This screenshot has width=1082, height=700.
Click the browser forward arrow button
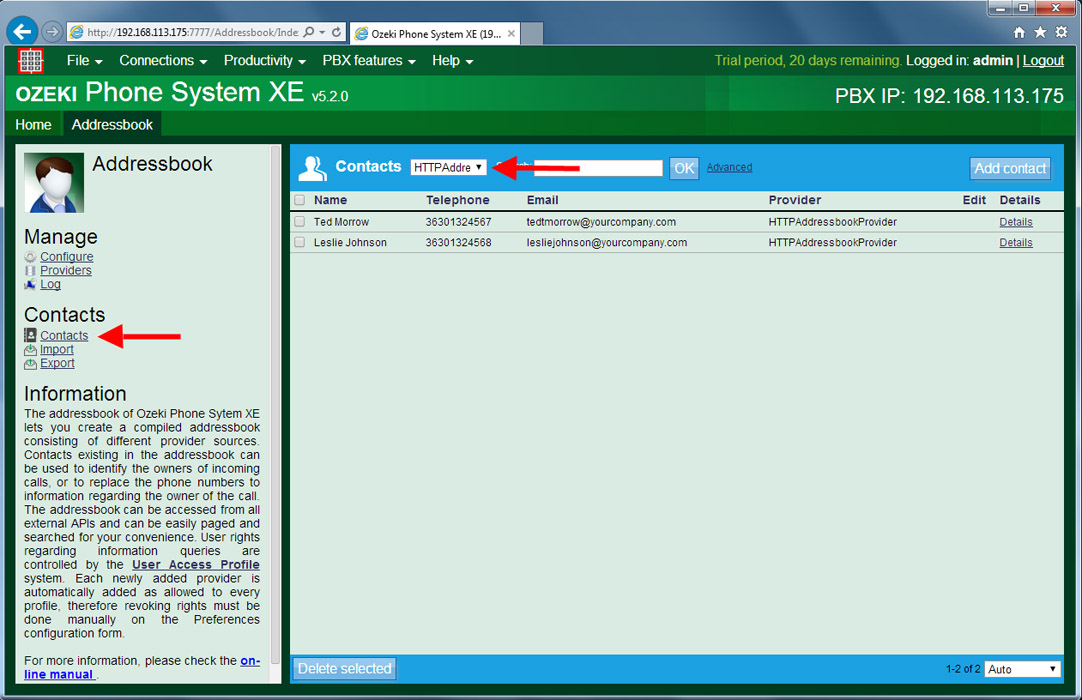52,32
